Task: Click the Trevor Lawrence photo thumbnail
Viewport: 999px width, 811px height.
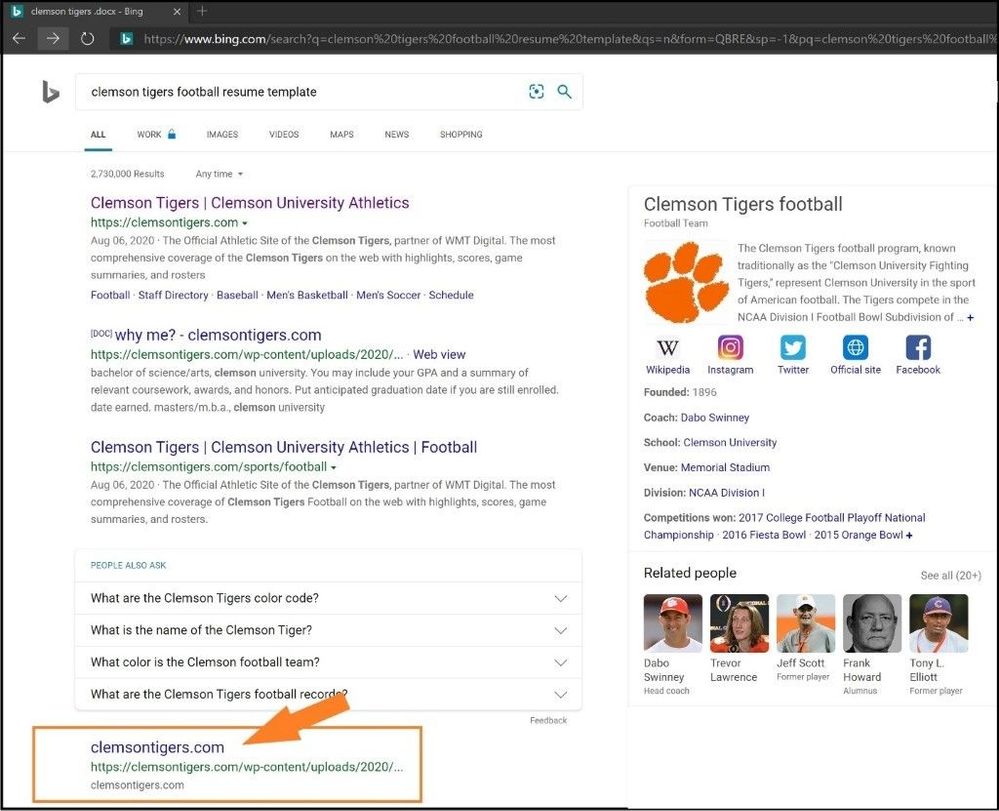Action: (x=739, y=624)
